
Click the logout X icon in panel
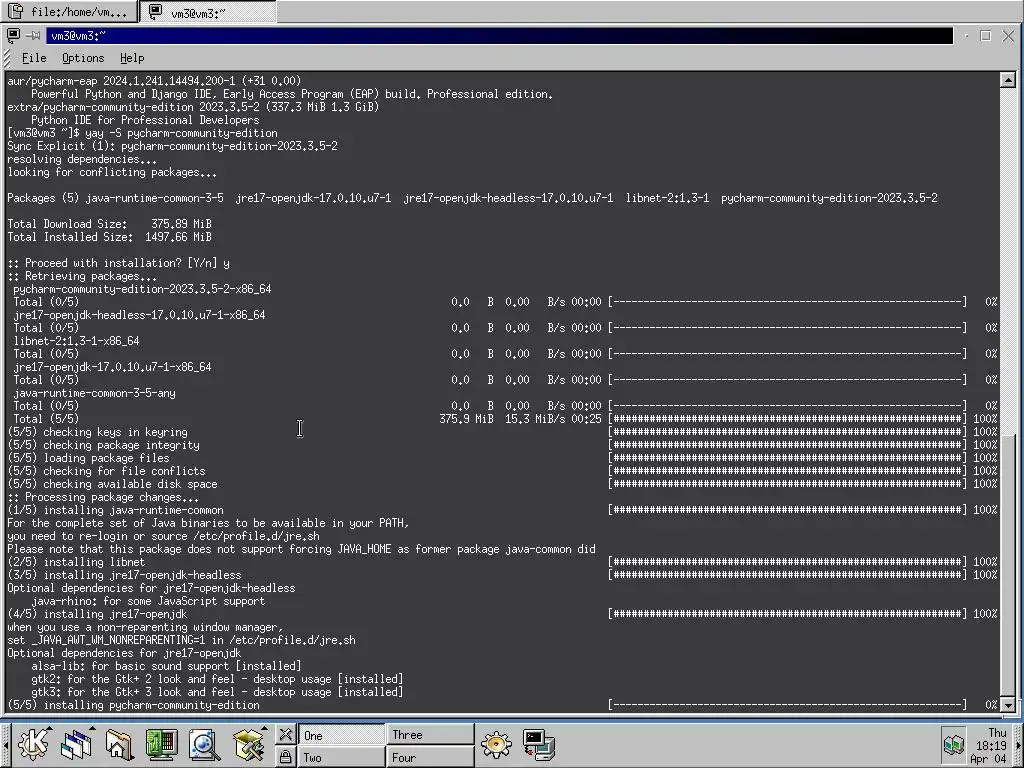click(285, 735)
